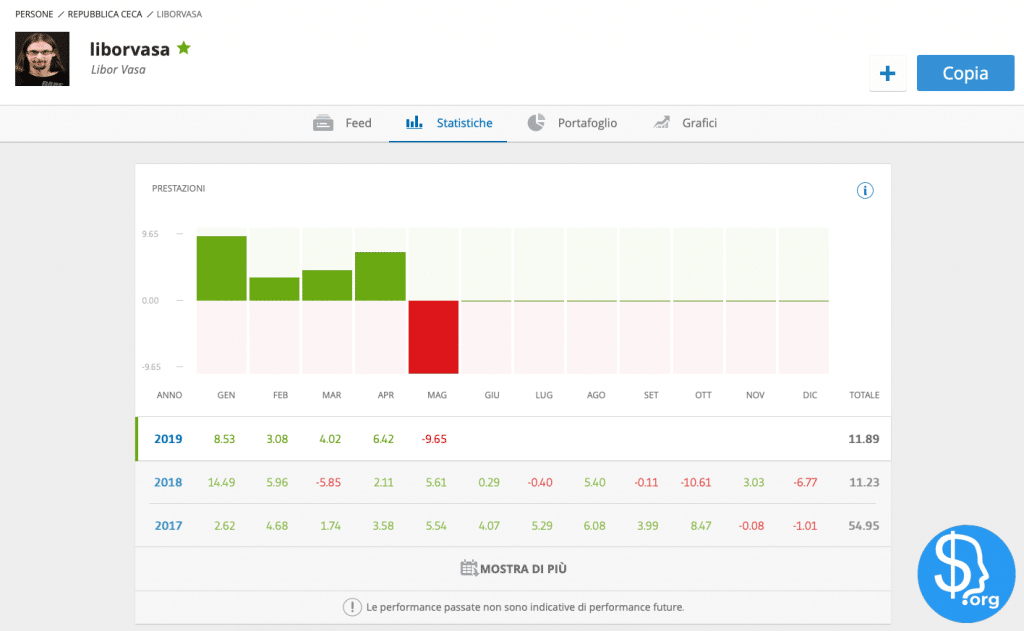1024x631 pixels.
Task: Click the calendar icon beside Mostra di più
Action: click(469, 568)
